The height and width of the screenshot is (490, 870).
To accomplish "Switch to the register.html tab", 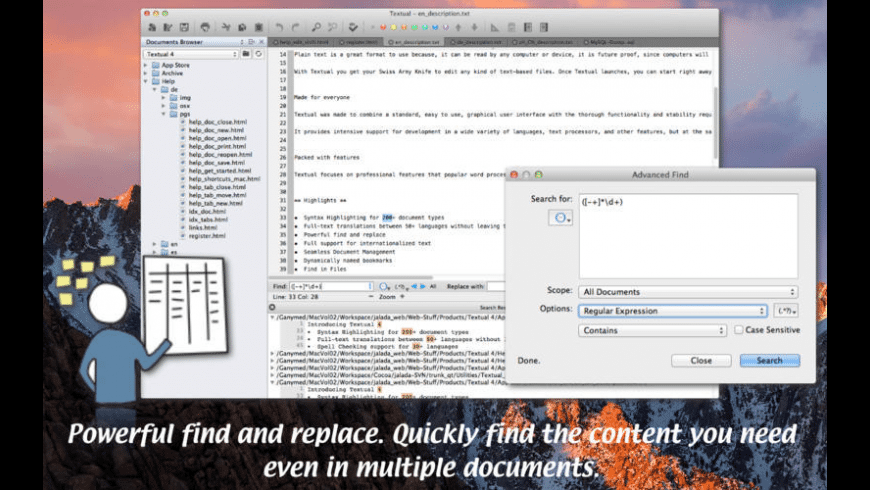I will click(x=360, y=42).
